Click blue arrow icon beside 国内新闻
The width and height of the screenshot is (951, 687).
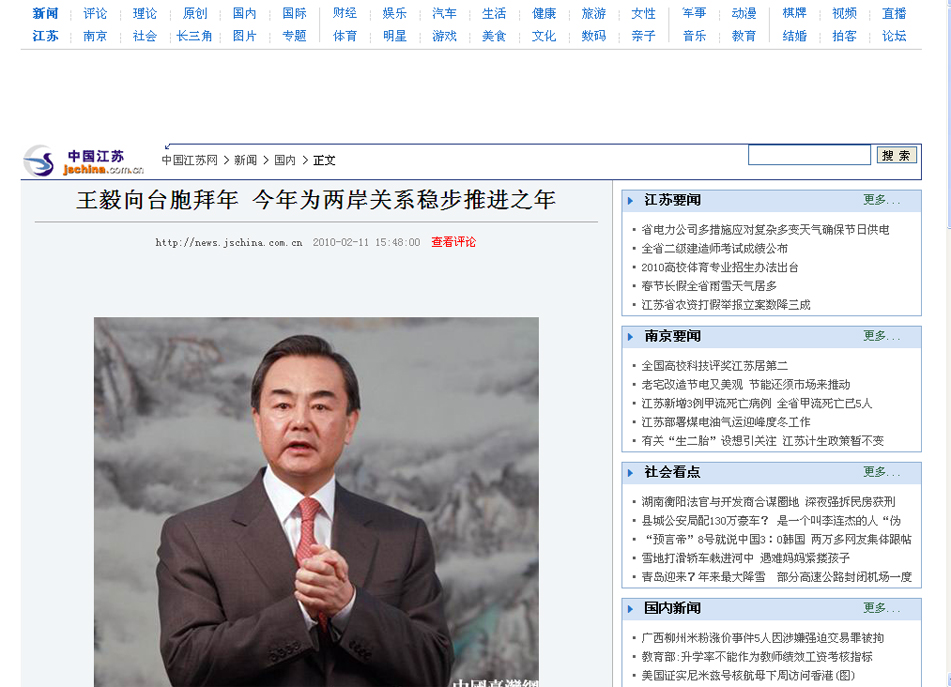(x=631, y=609)
